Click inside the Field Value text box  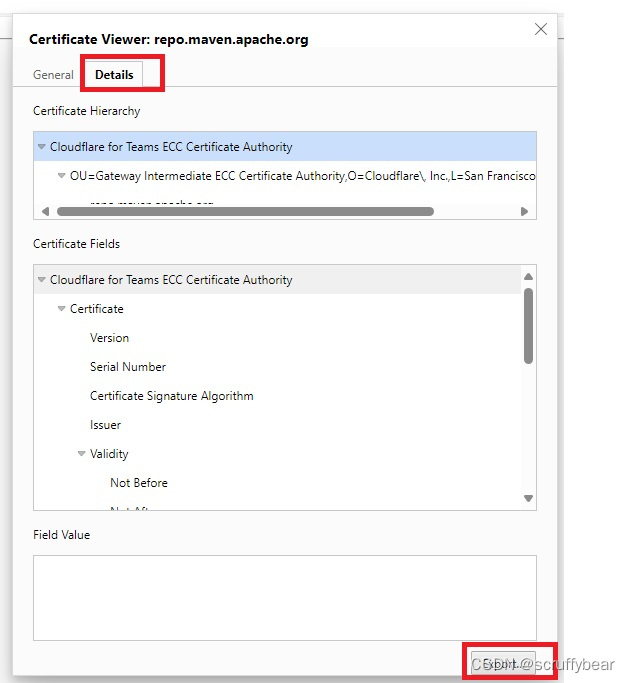coord(285,598)
